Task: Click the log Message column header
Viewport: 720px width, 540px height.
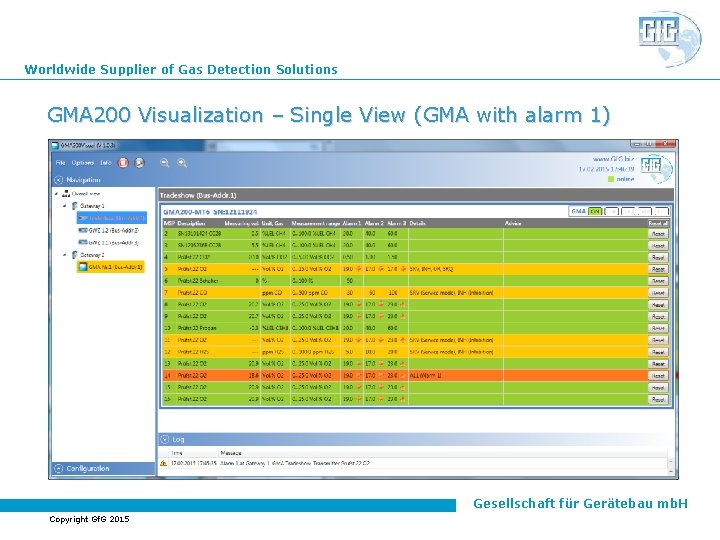Action: (x=231, y=453)
